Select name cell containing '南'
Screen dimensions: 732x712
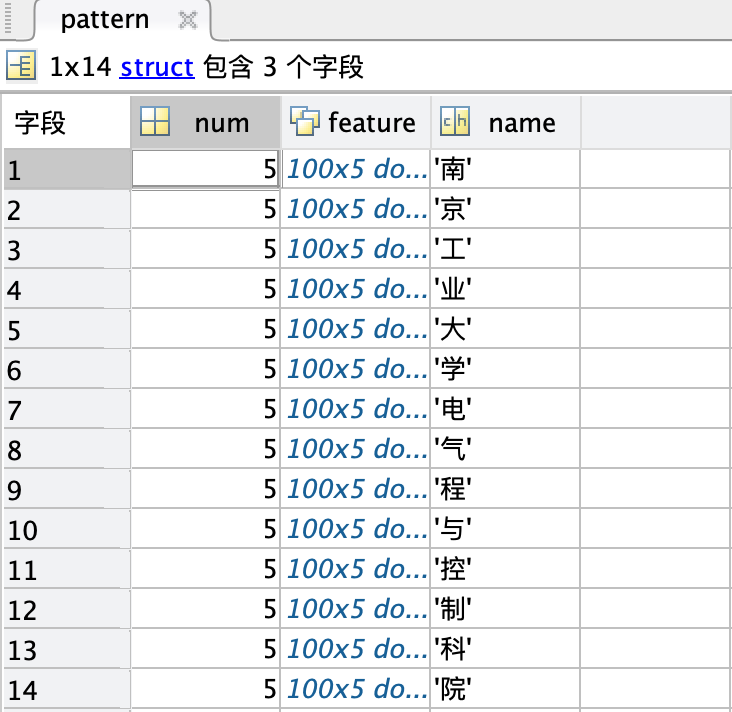[504, 170]
